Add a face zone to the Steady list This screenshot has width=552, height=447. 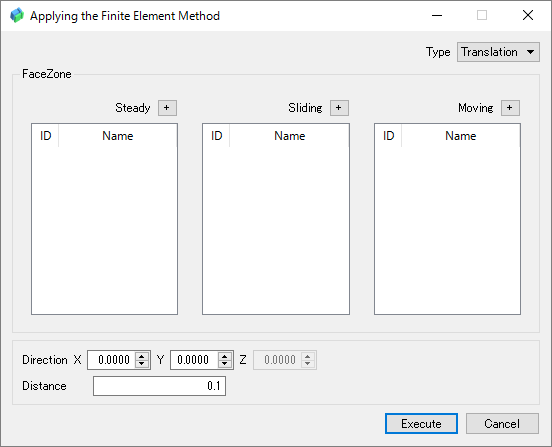(167, 108)
